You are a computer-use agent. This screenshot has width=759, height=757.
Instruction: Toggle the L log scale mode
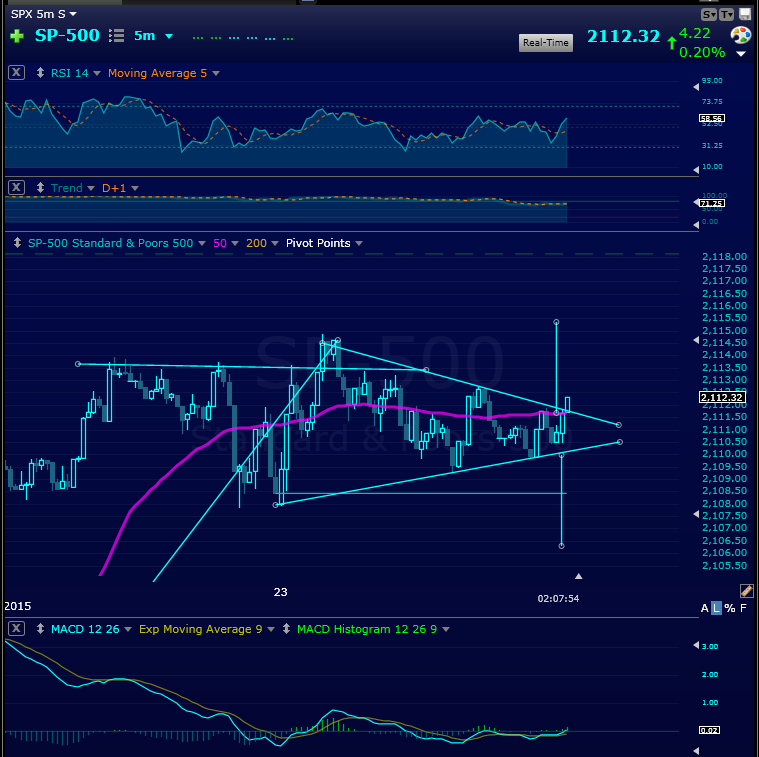(x=716, y=608)
